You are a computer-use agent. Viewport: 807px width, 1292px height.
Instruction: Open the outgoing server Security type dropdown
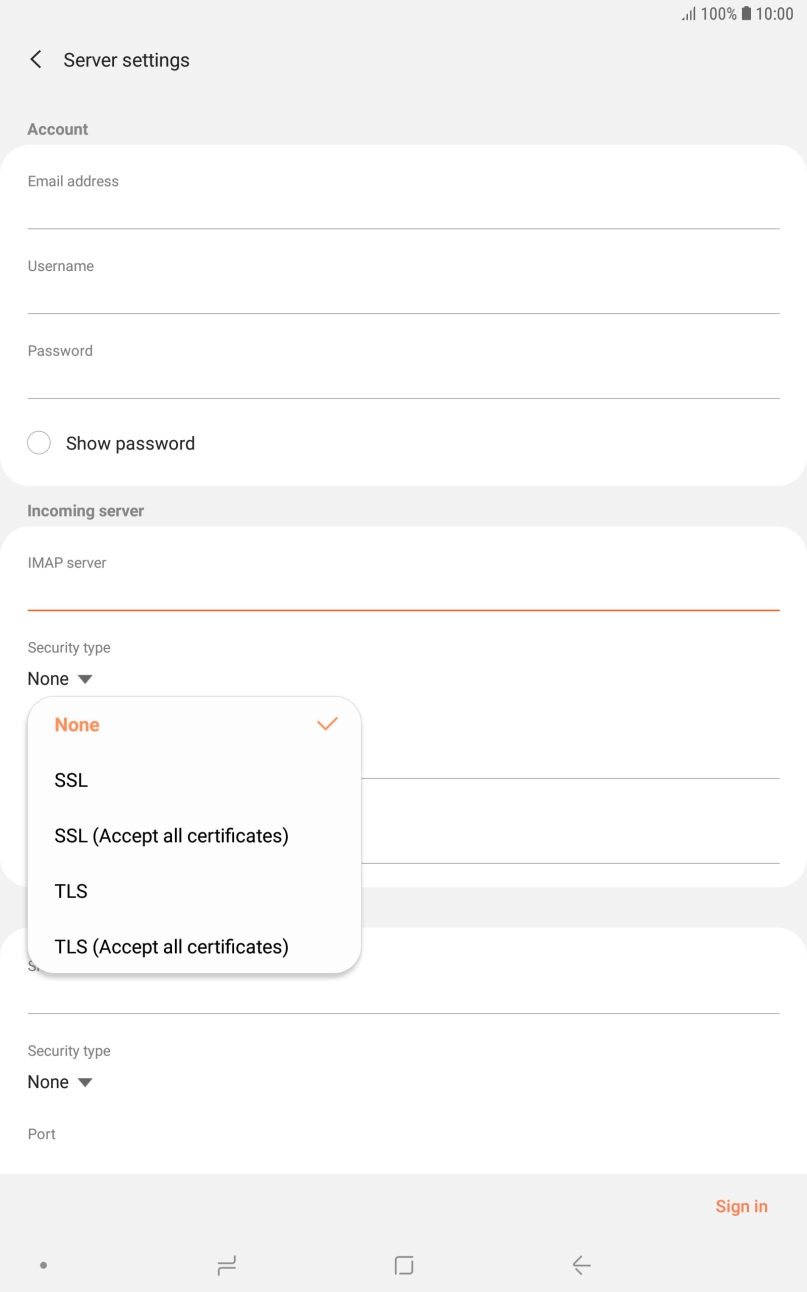pyautogui.click(x=60, y=1081)
